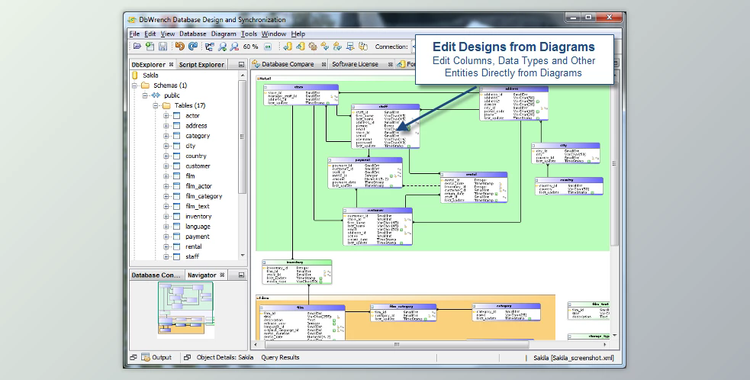The width and height of the screenshot is (750, 380).
Task: Close the DbExplorer tab
Action: click(171, 64)
